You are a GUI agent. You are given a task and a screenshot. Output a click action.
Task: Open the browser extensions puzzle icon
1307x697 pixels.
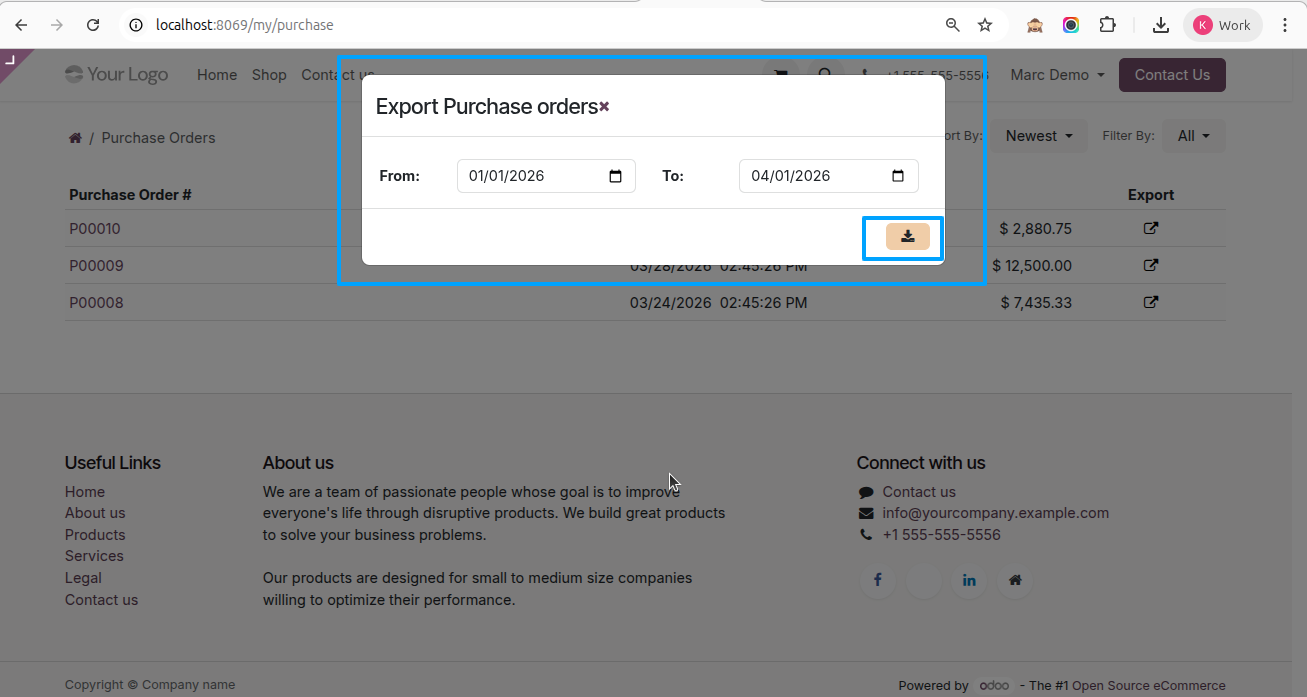1107,25
